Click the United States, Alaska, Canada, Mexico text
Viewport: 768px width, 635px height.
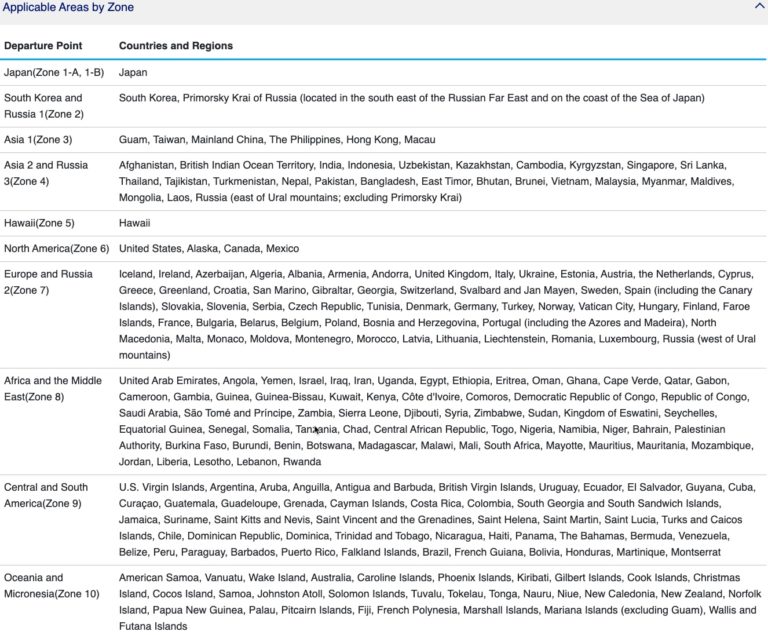pos(208,249)
